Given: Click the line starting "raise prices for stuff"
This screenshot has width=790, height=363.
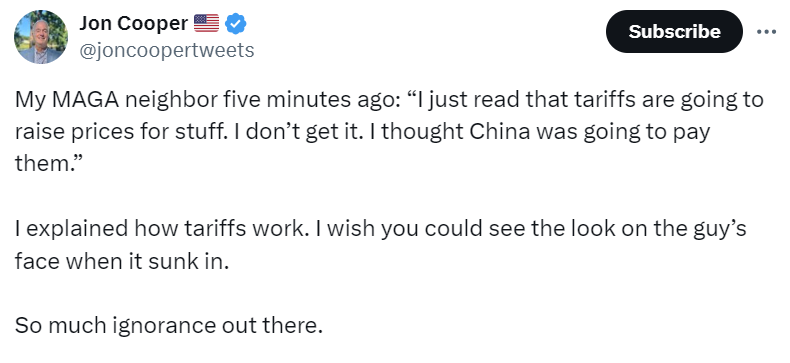Looking at the screenshot, I should 362,132.
